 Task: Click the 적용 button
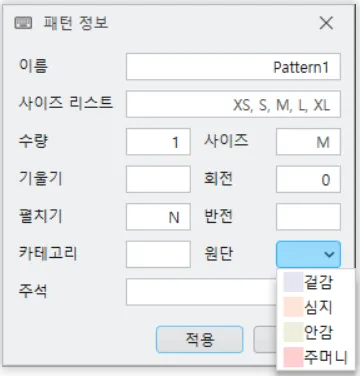pyautogui.click(x=200, y=339)
